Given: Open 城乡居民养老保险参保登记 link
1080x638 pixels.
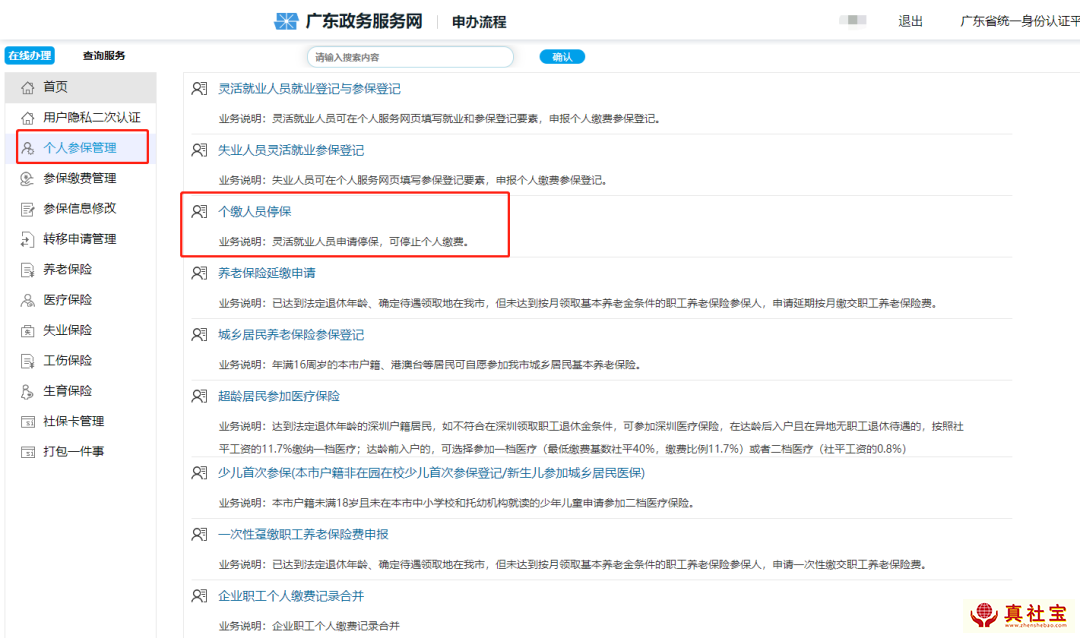Looking at the screenshot, I should 291,335.
